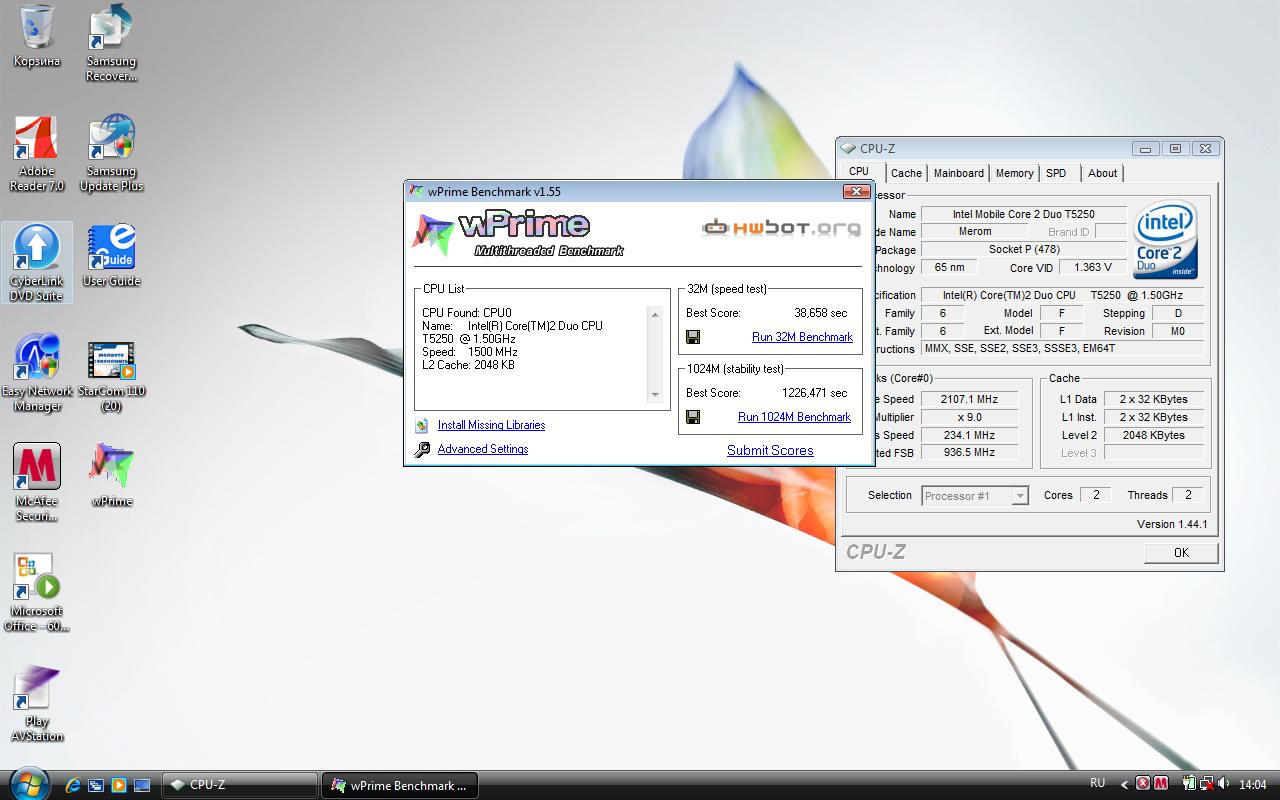1280x800 pixels.
Task: Click the wrench icon for Advanced Settings
Action: point(422,449)
